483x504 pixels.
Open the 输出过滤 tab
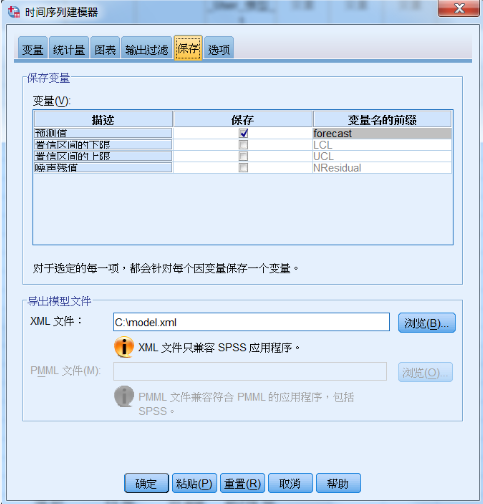tap(147, 49)
